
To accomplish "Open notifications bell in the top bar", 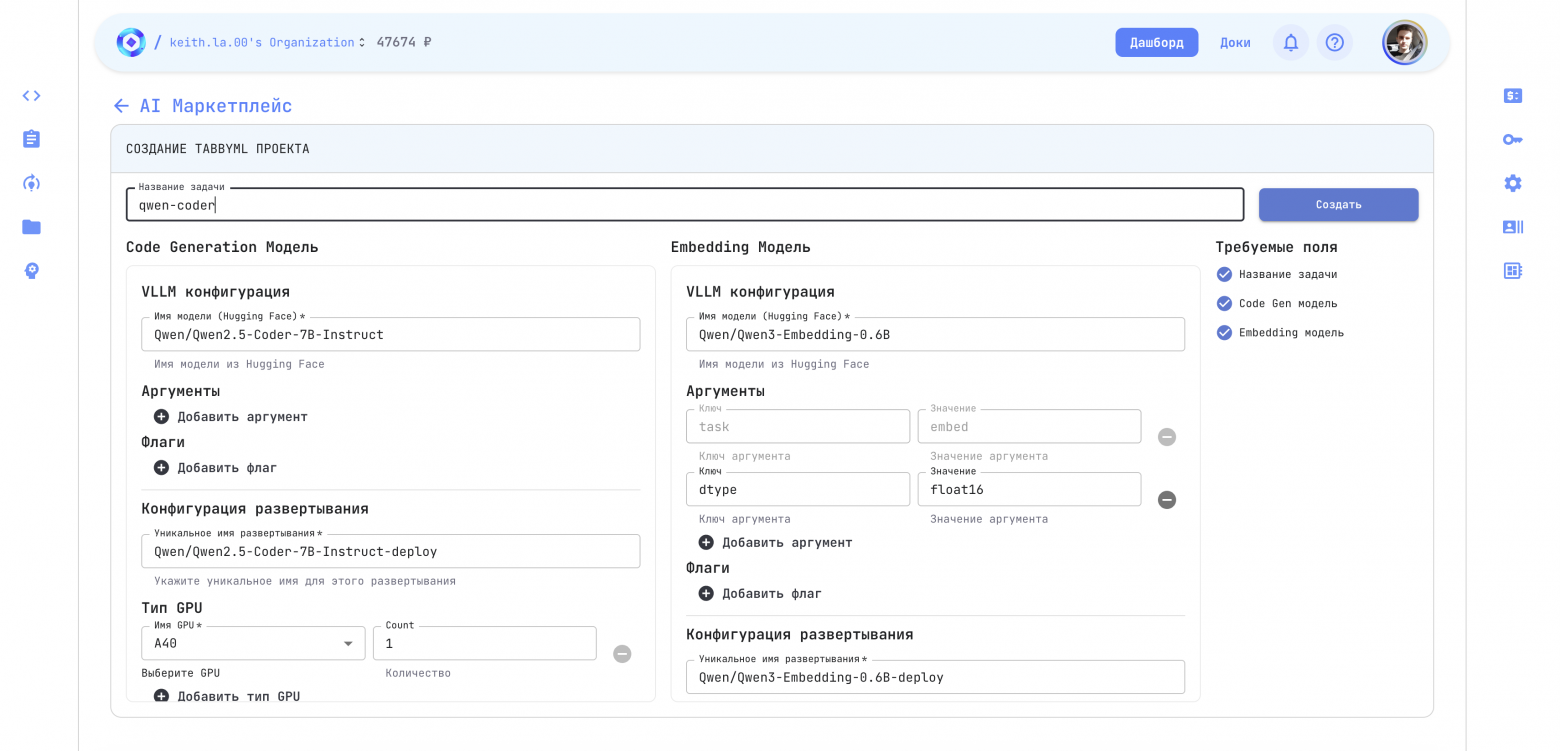I will click(1290, 42).
